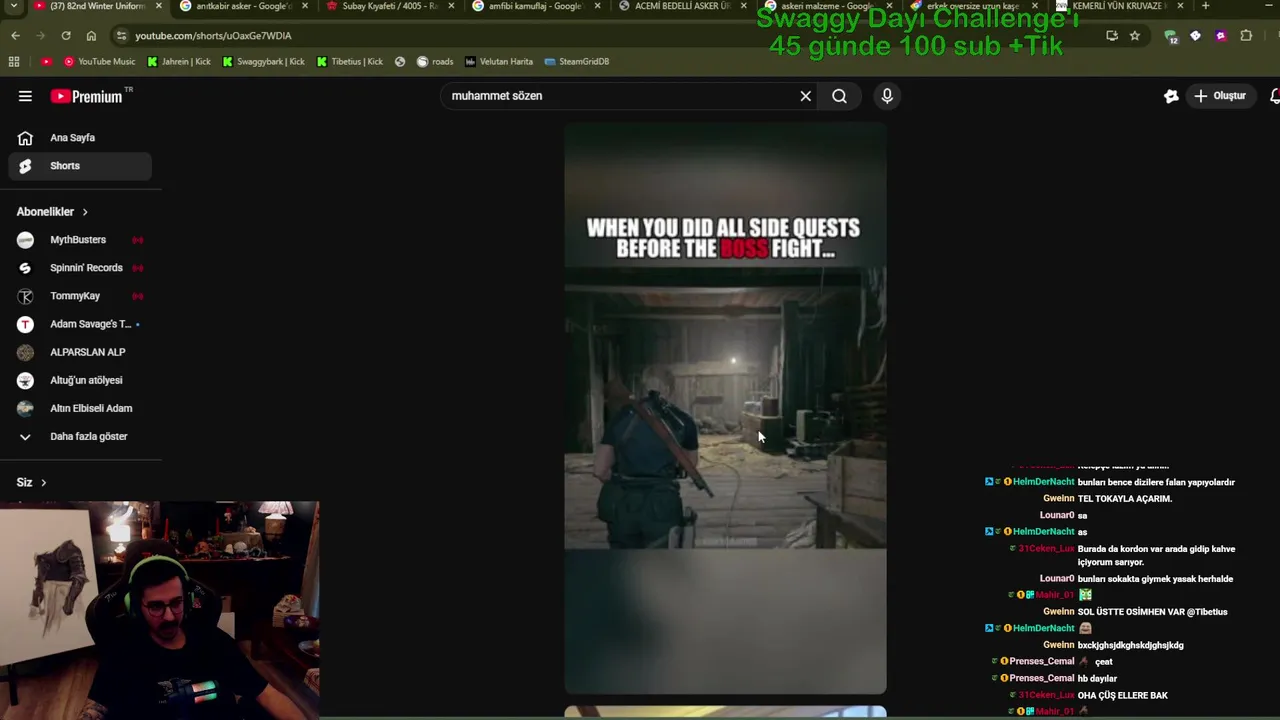Click the purple extension icon
The height and width of the screenshot is (720, 1280).
tap(1221, 36)
